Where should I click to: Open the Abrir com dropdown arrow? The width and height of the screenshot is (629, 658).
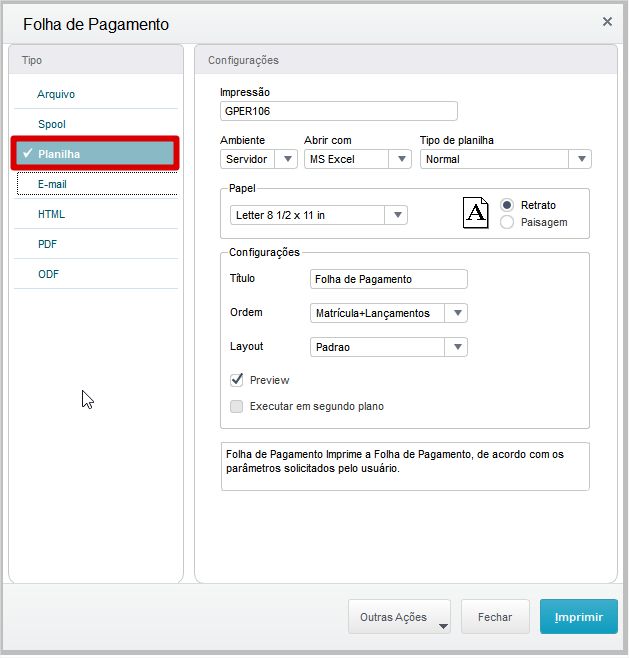click(401, 159)
